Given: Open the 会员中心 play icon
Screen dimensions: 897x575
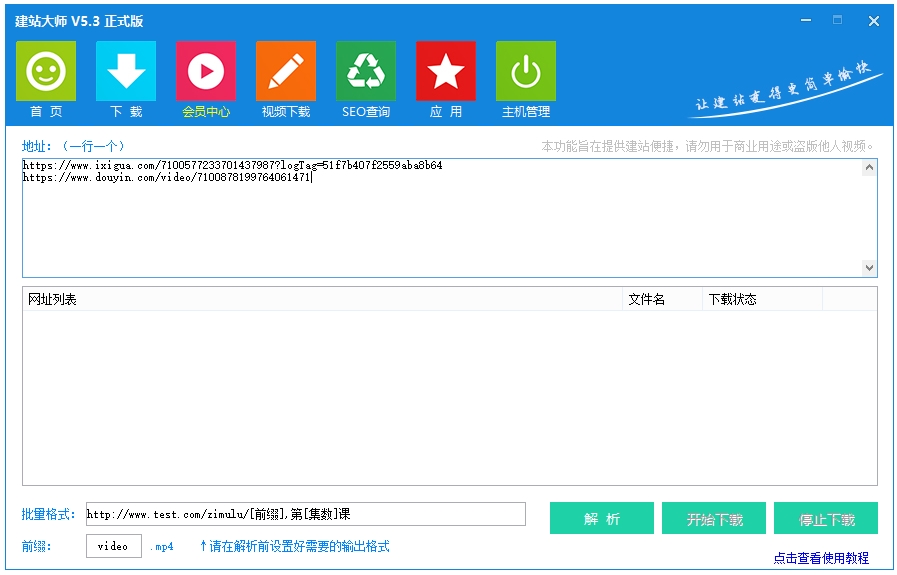Looking at the screenshot, I should pyautogui.click(x=206, y=71).
